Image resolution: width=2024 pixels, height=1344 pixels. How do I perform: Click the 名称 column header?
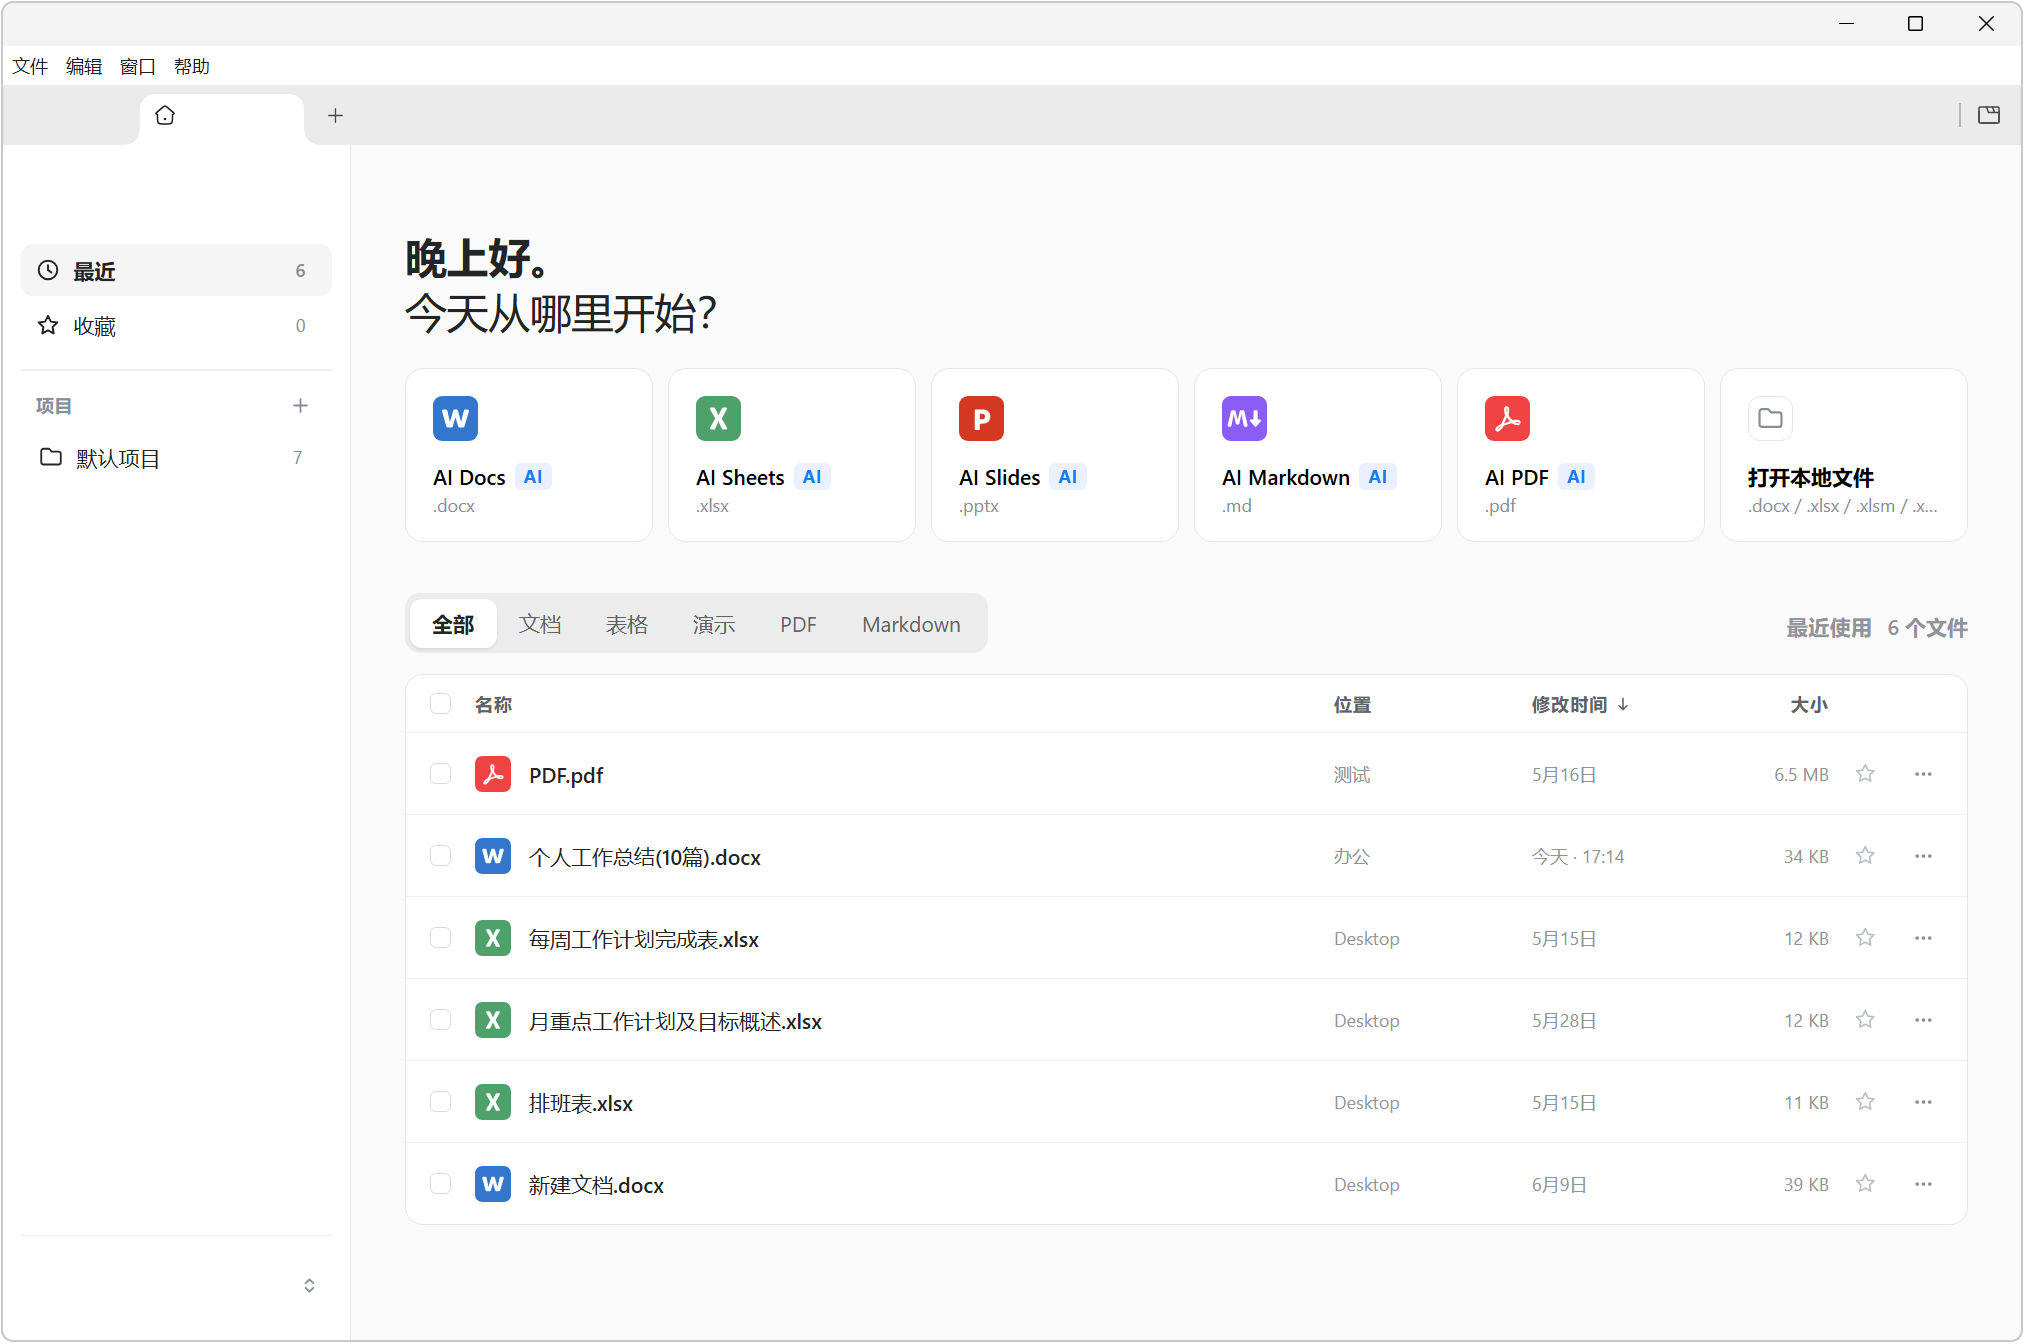click(493, 705)
